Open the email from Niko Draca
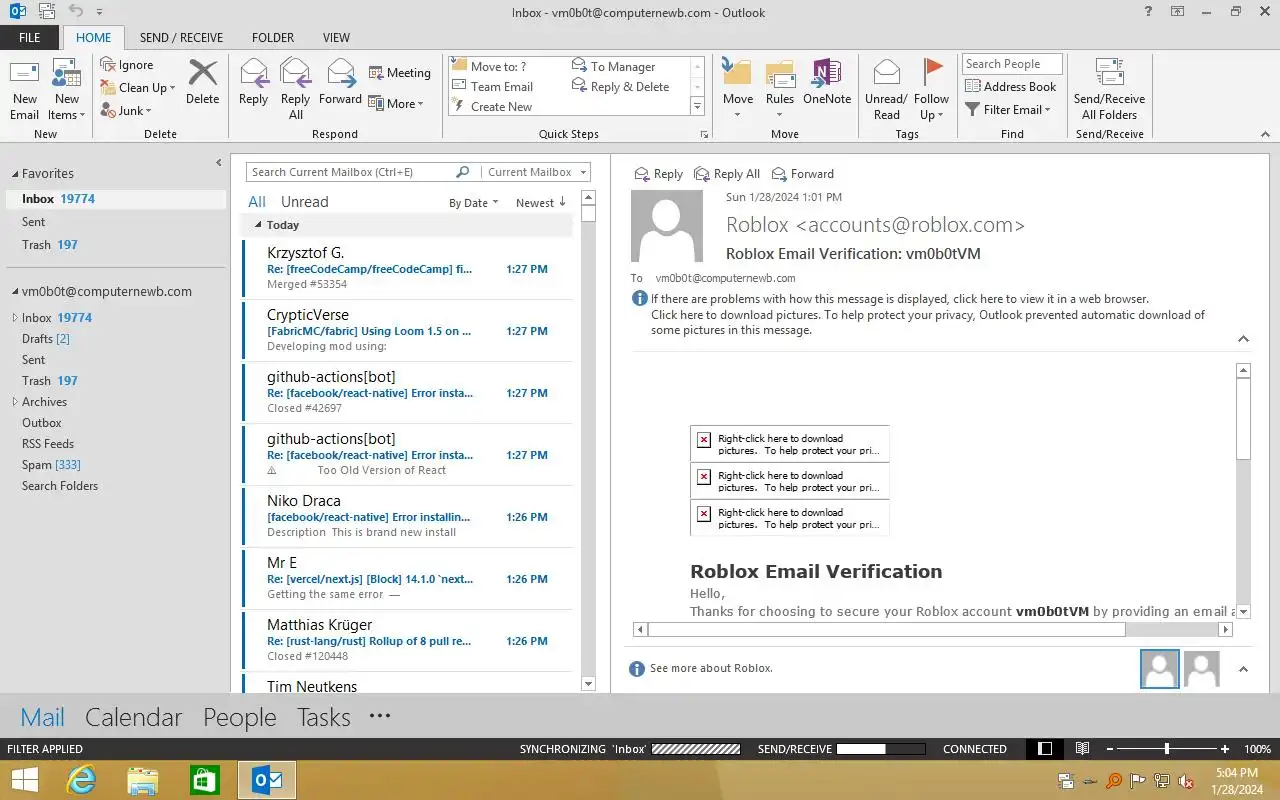Viewport: 1280px width, 800px height. click(x=407, y=516)
